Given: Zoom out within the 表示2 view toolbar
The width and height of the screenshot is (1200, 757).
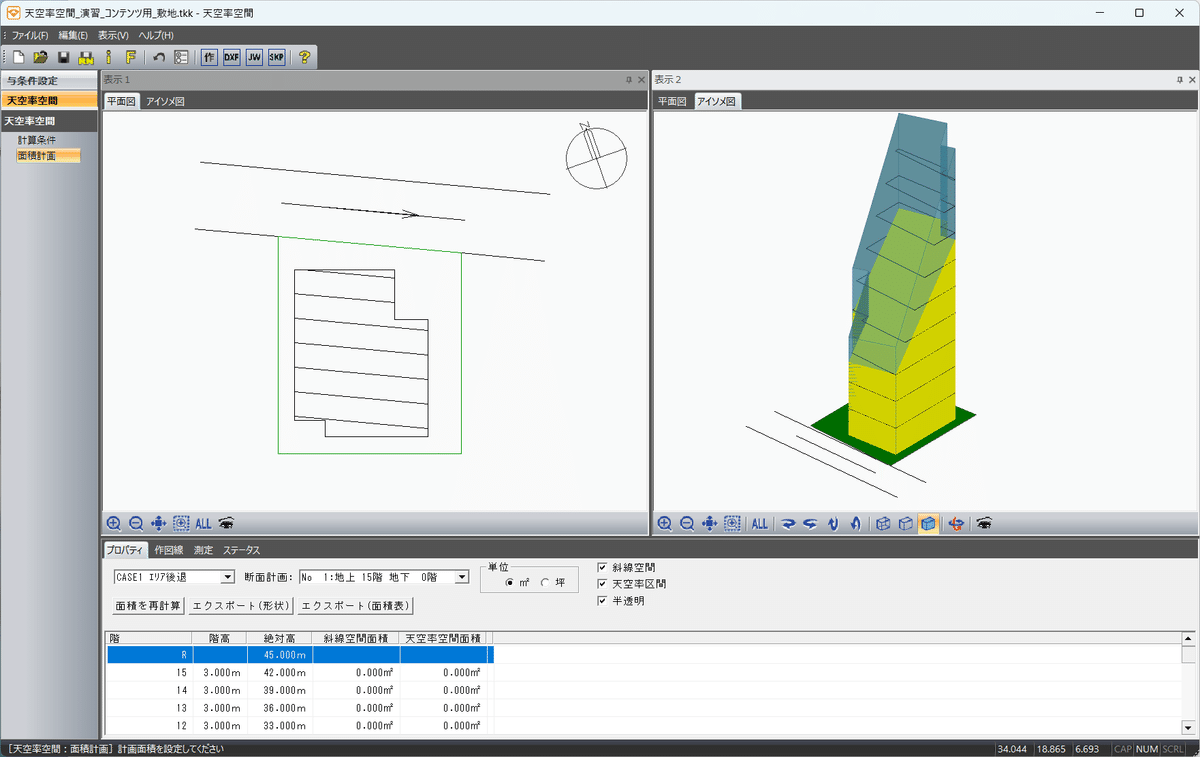Looking at the screenshot, I should (x=687, y=523).
